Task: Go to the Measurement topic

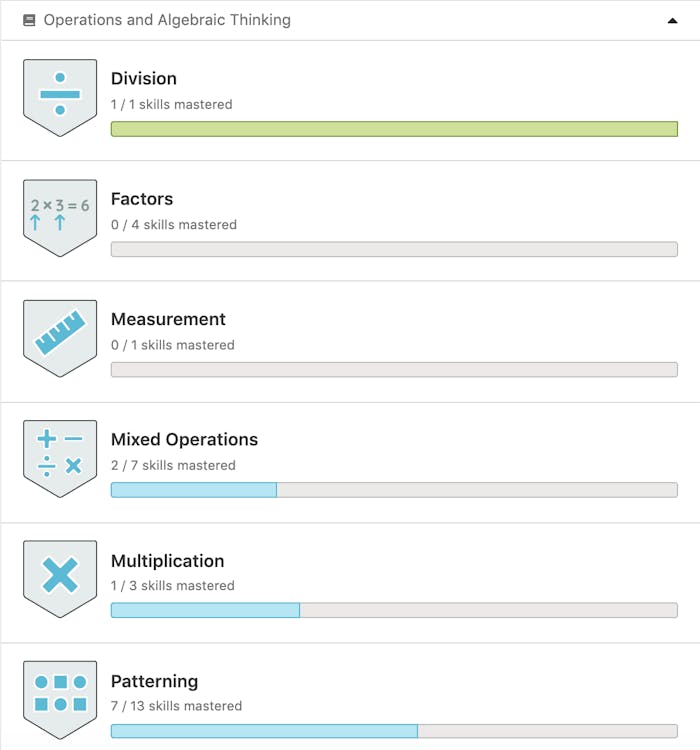Action: coord(168,319)
